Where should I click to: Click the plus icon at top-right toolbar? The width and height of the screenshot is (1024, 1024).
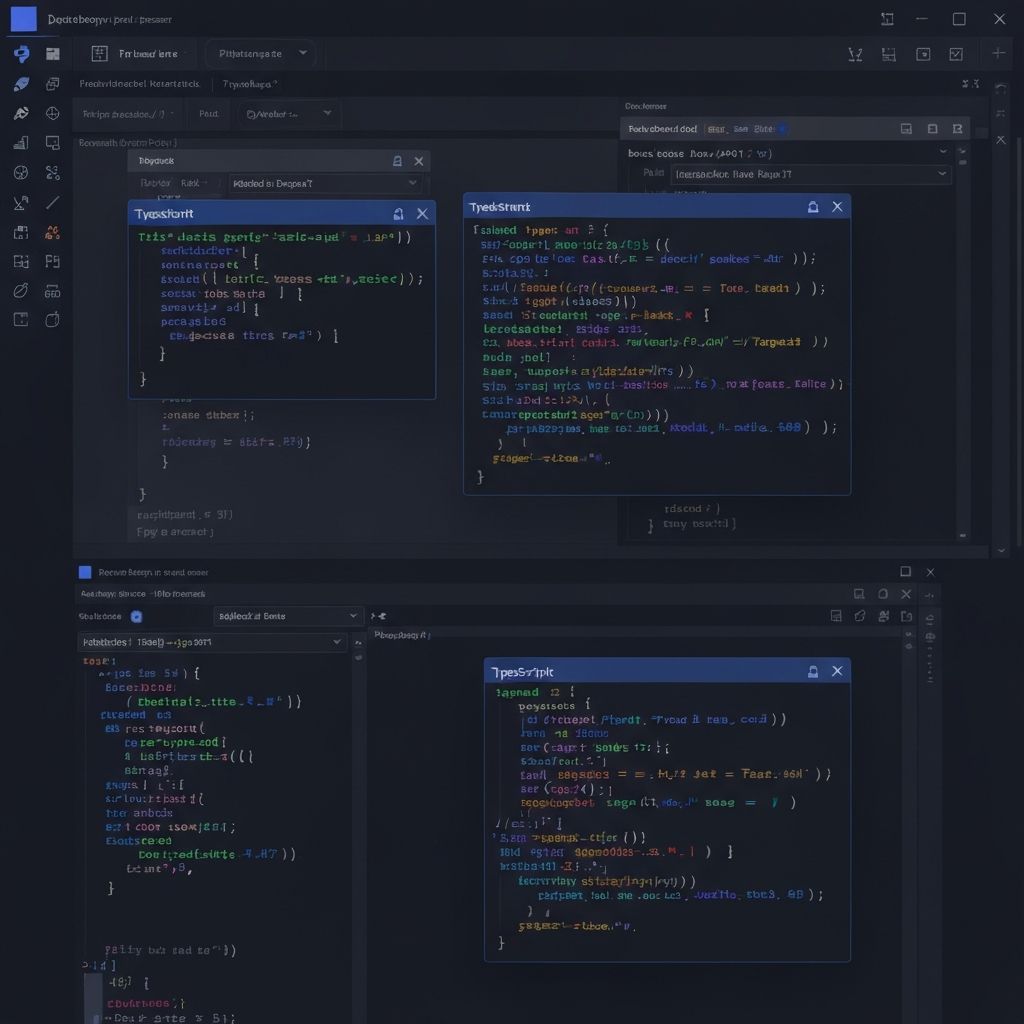click(997, 53)
